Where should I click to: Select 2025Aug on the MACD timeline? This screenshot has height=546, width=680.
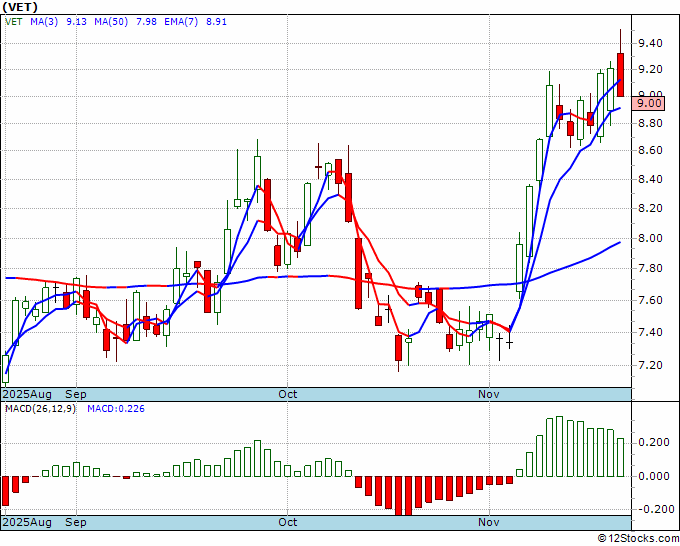tap(27, 522)
